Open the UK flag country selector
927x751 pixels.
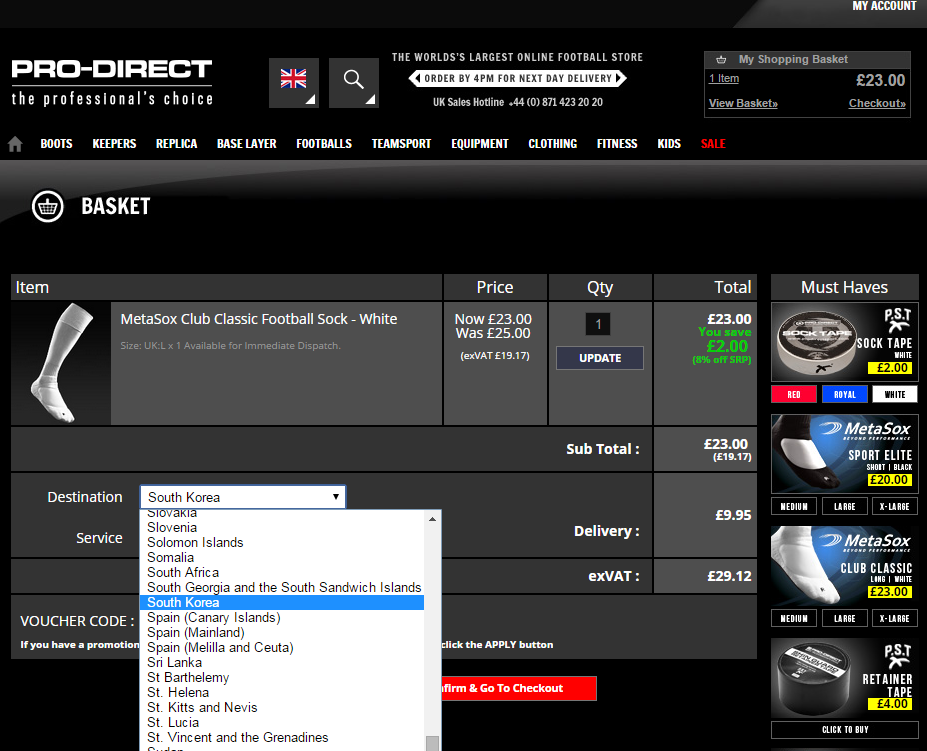pos(294,83)
